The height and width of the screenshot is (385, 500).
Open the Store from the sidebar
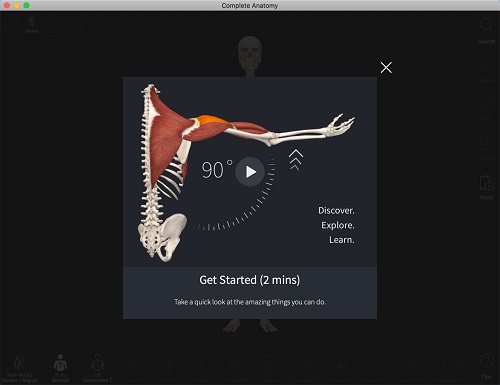486,187
